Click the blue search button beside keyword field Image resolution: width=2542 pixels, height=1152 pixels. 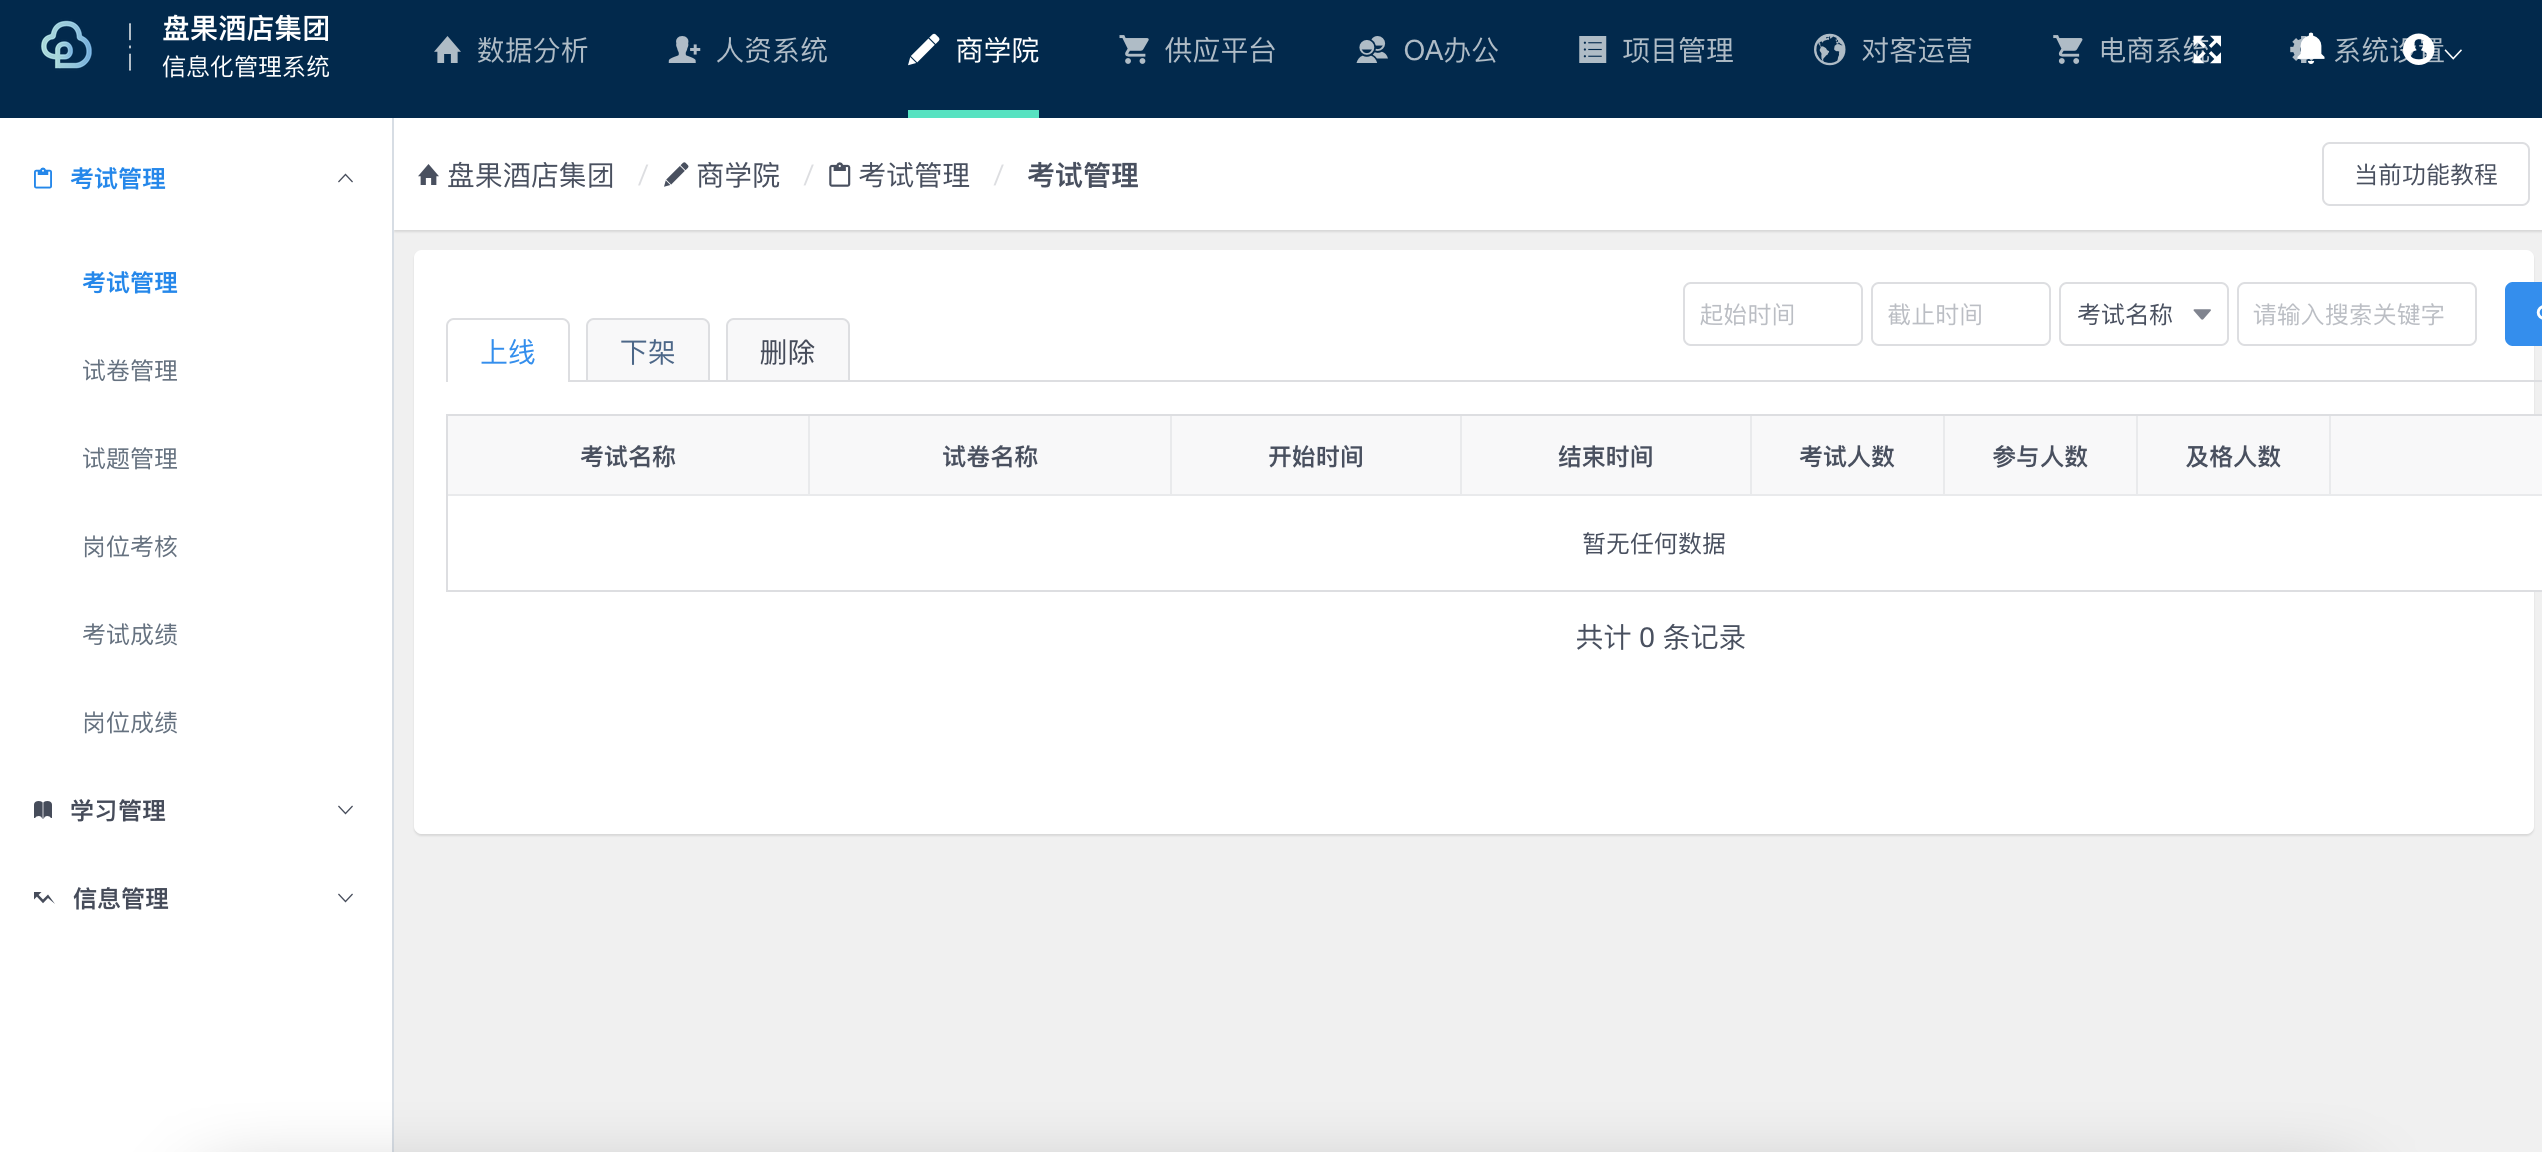[2524, 315]
